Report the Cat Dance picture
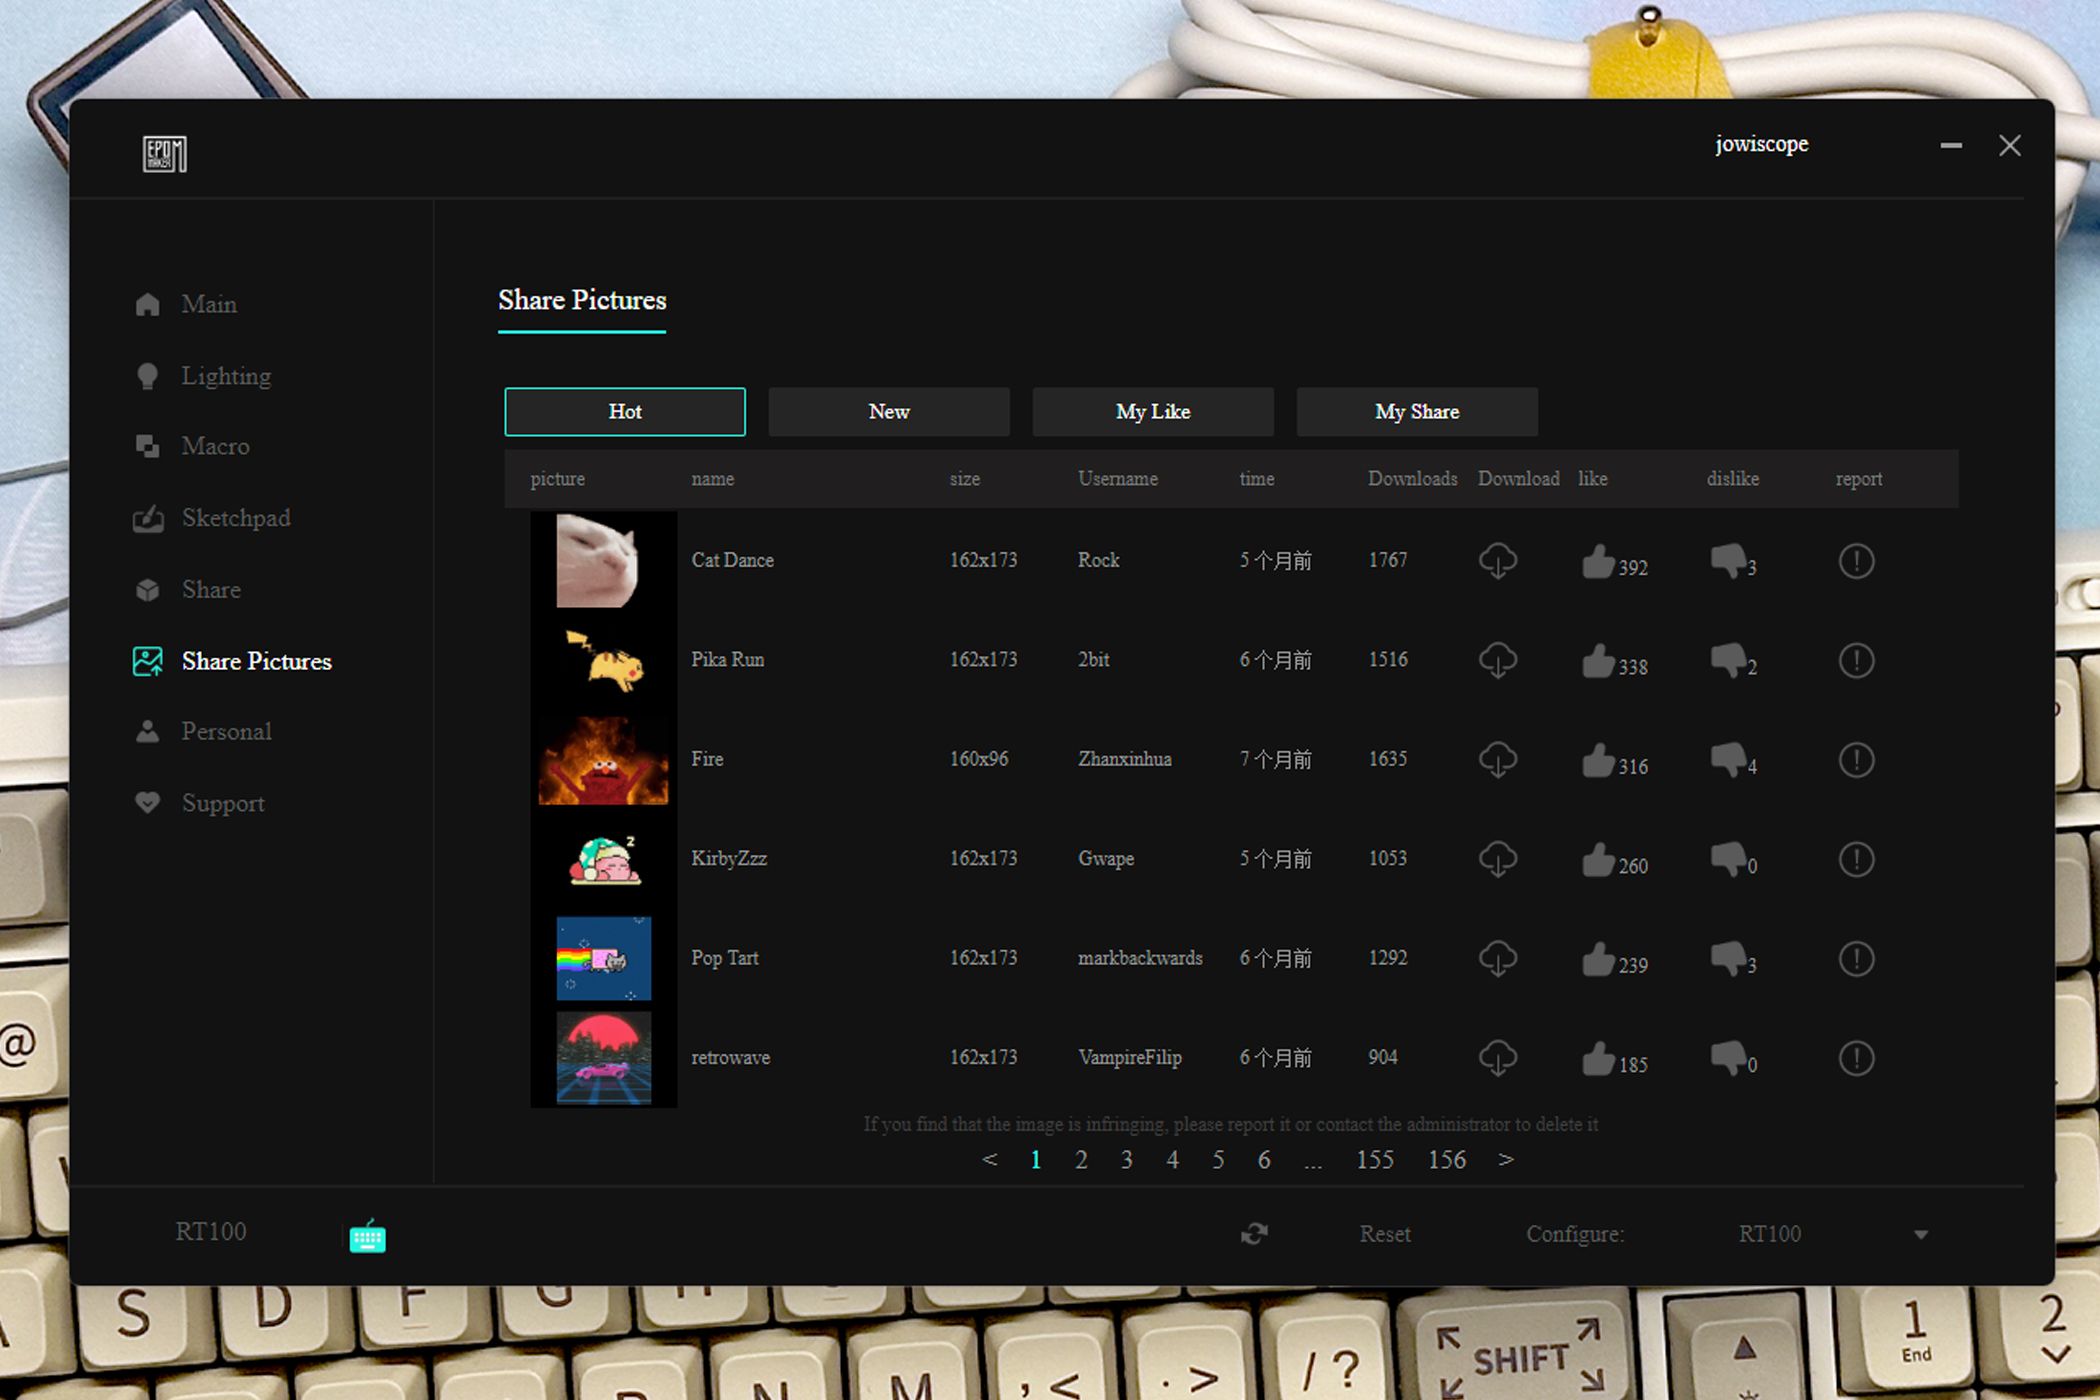Viewport: 2100px width, 1400px height. [x=1856, y=561]
